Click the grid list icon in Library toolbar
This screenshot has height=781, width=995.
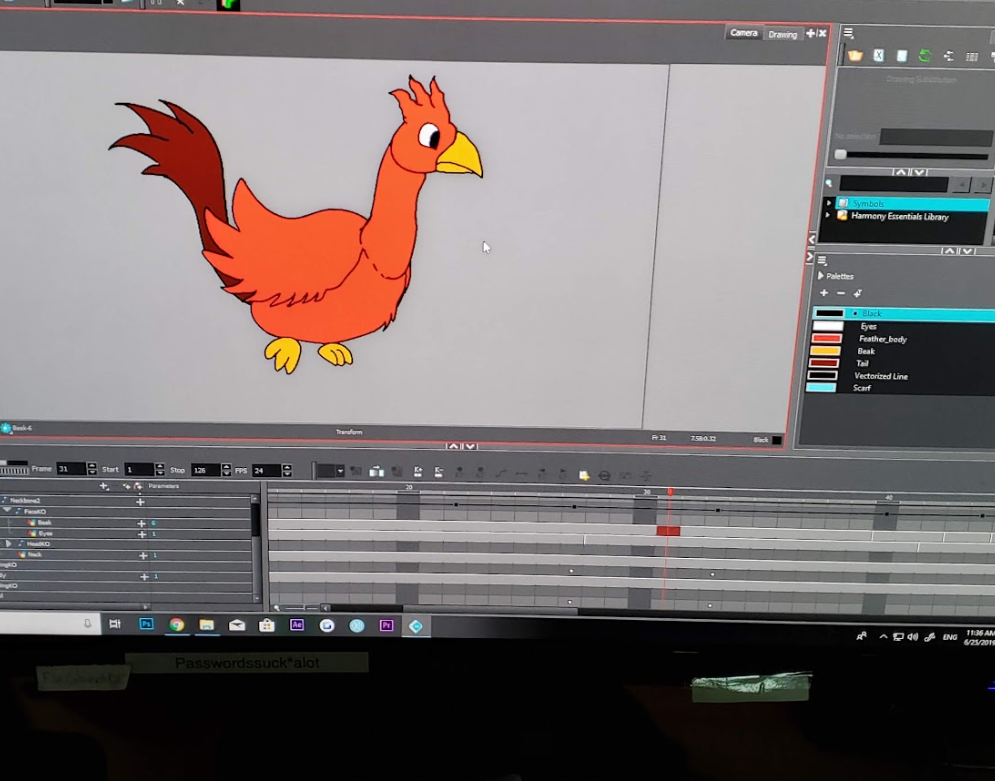[x=972, y=57]
